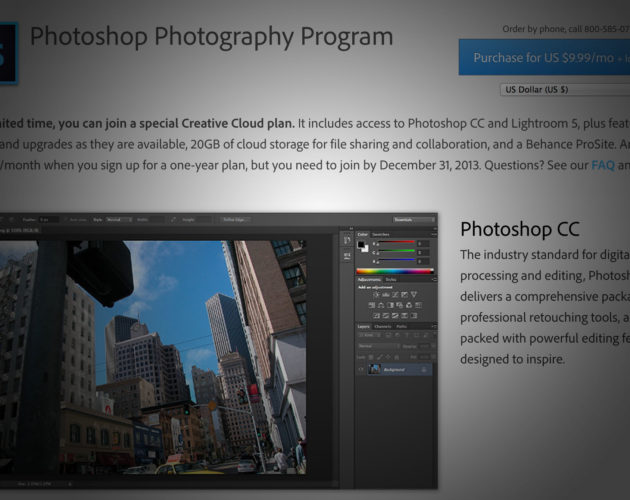Image resolution: width=630 pixels, height=500 pixels.
Task: Toggle lock all for layer
Action: pos(397,357)
